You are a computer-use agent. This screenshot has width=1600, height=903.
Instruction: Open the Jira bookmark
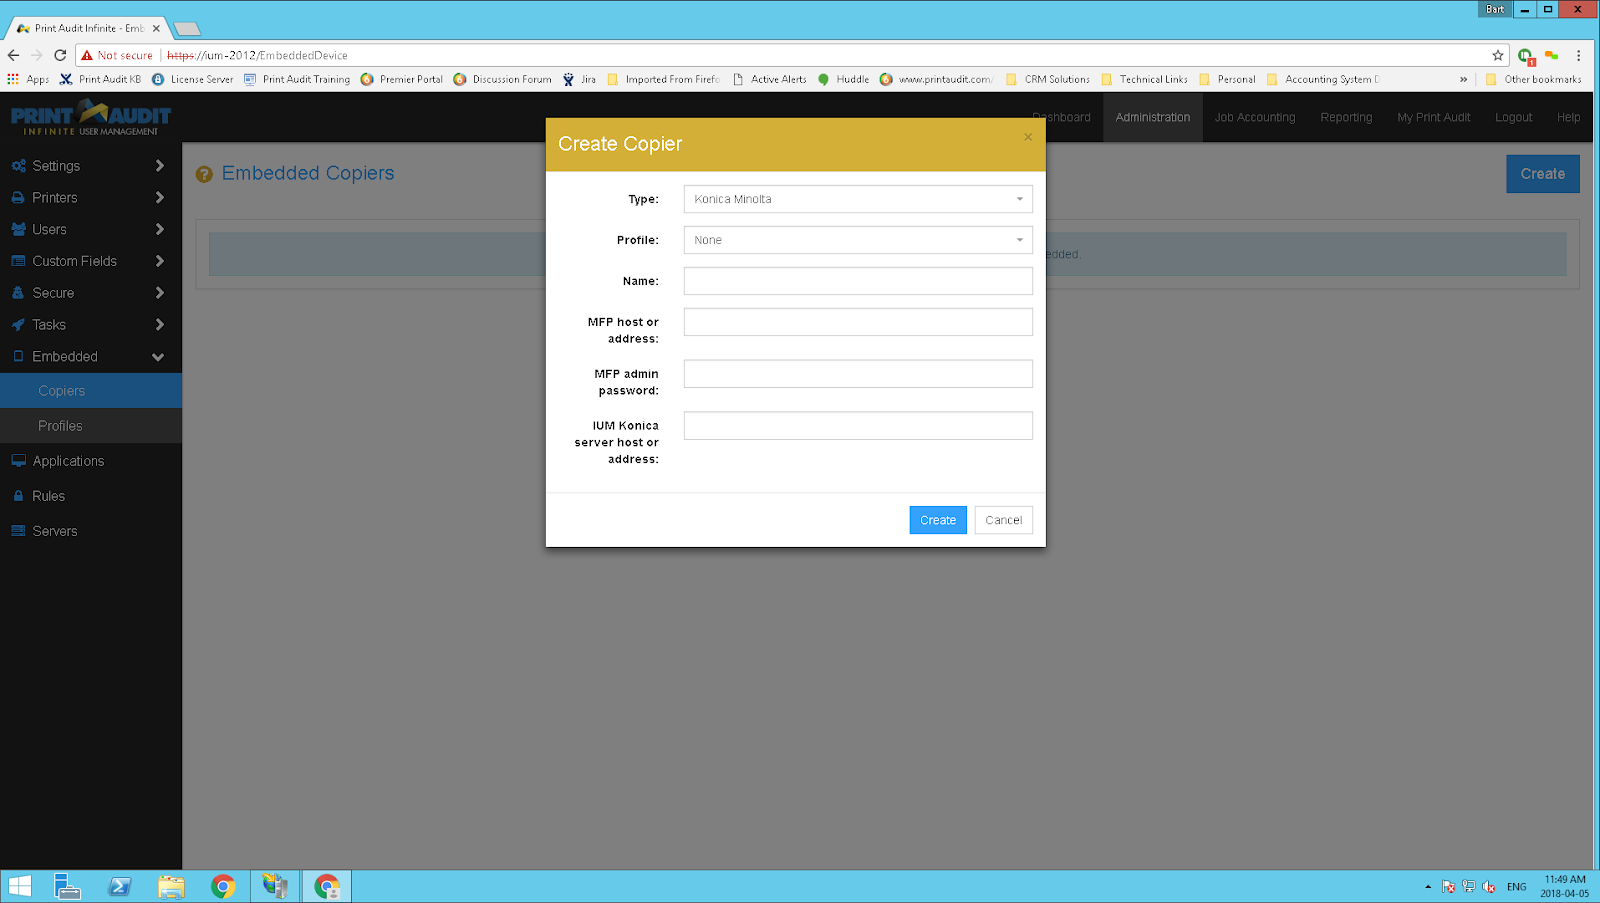tap(579, 79)
